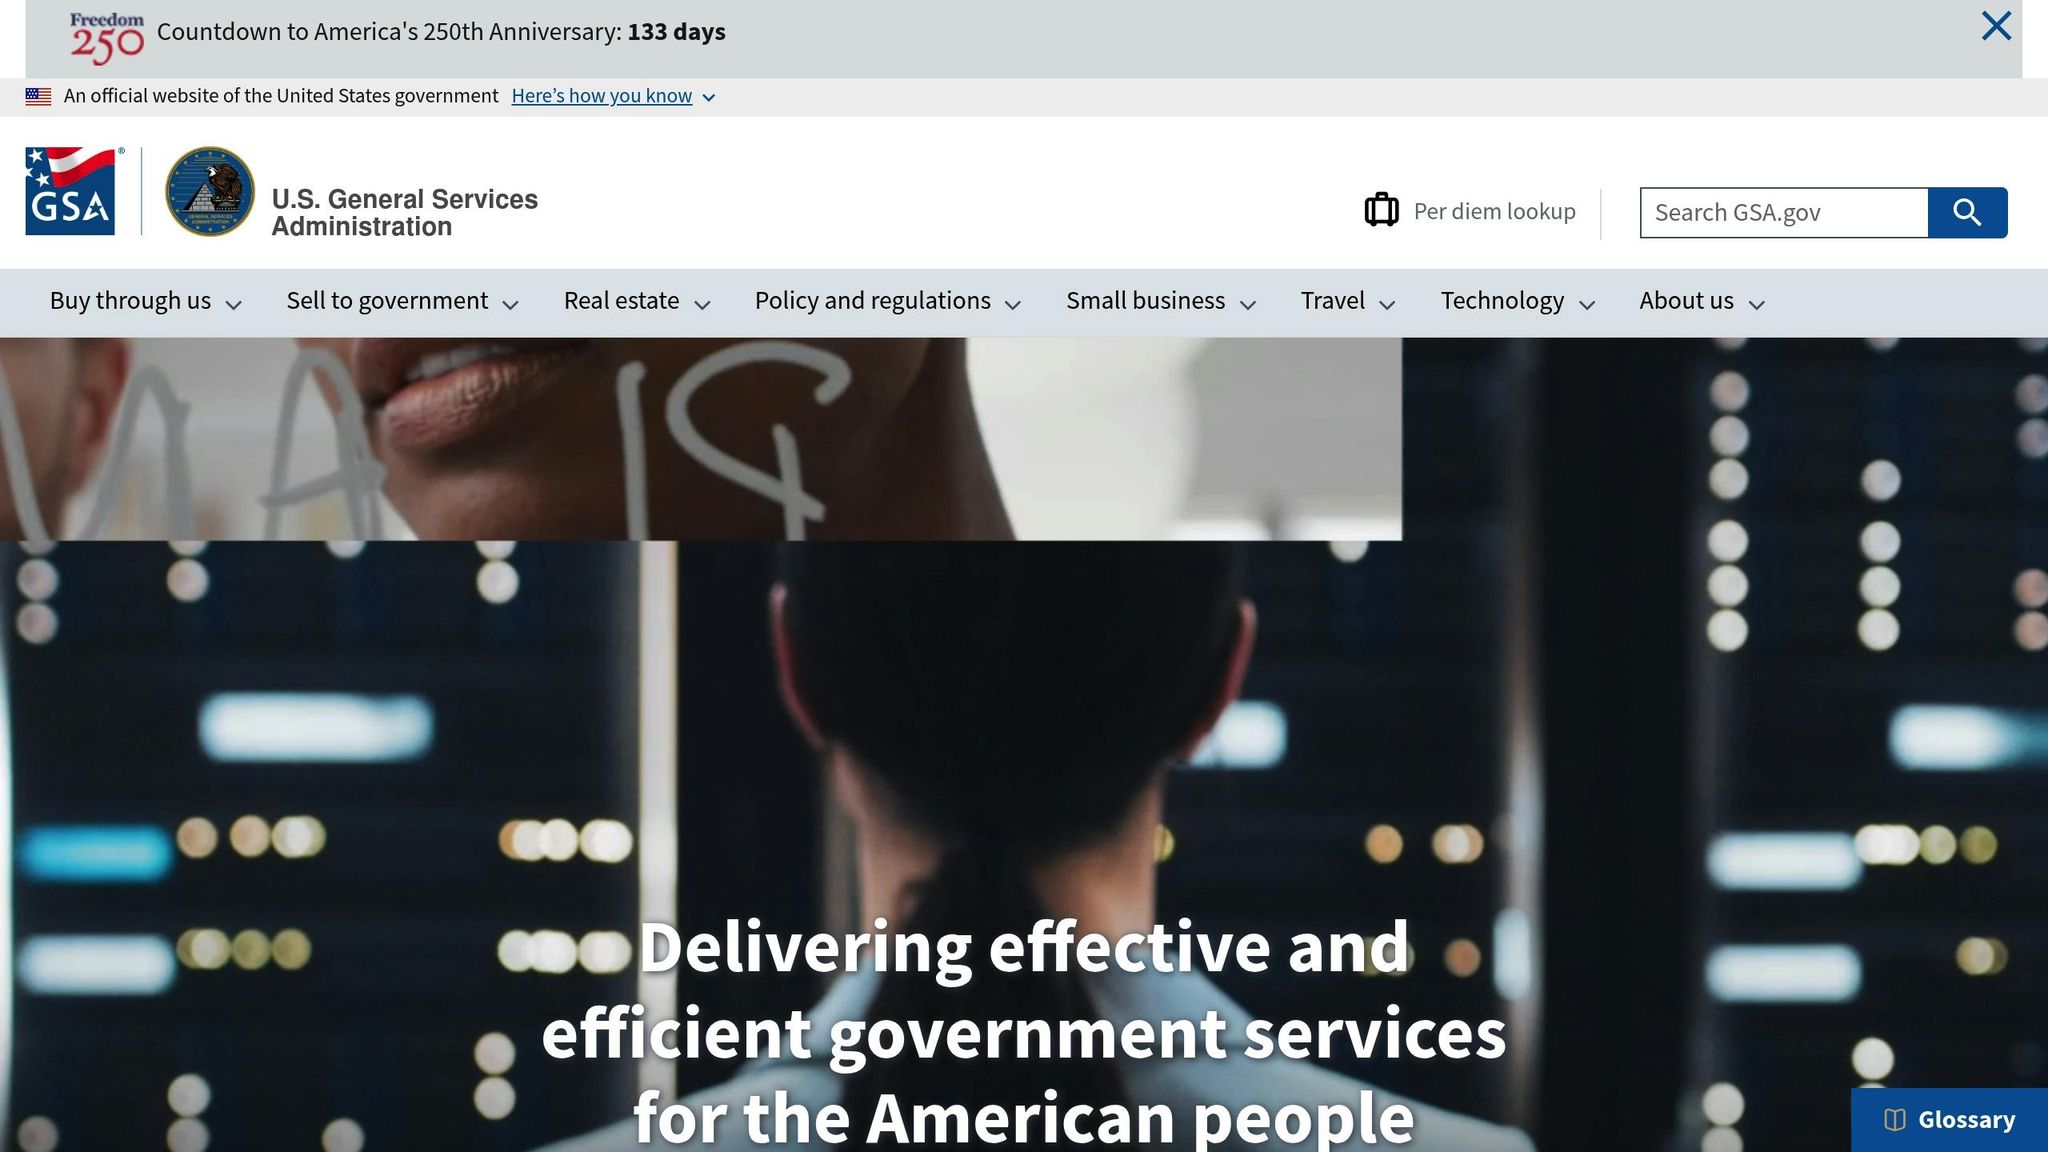2048x1152 pixels.
Task: Dismiss the anniversary countdown banner
Action: pyautogui.click(x=1996, y=26)
